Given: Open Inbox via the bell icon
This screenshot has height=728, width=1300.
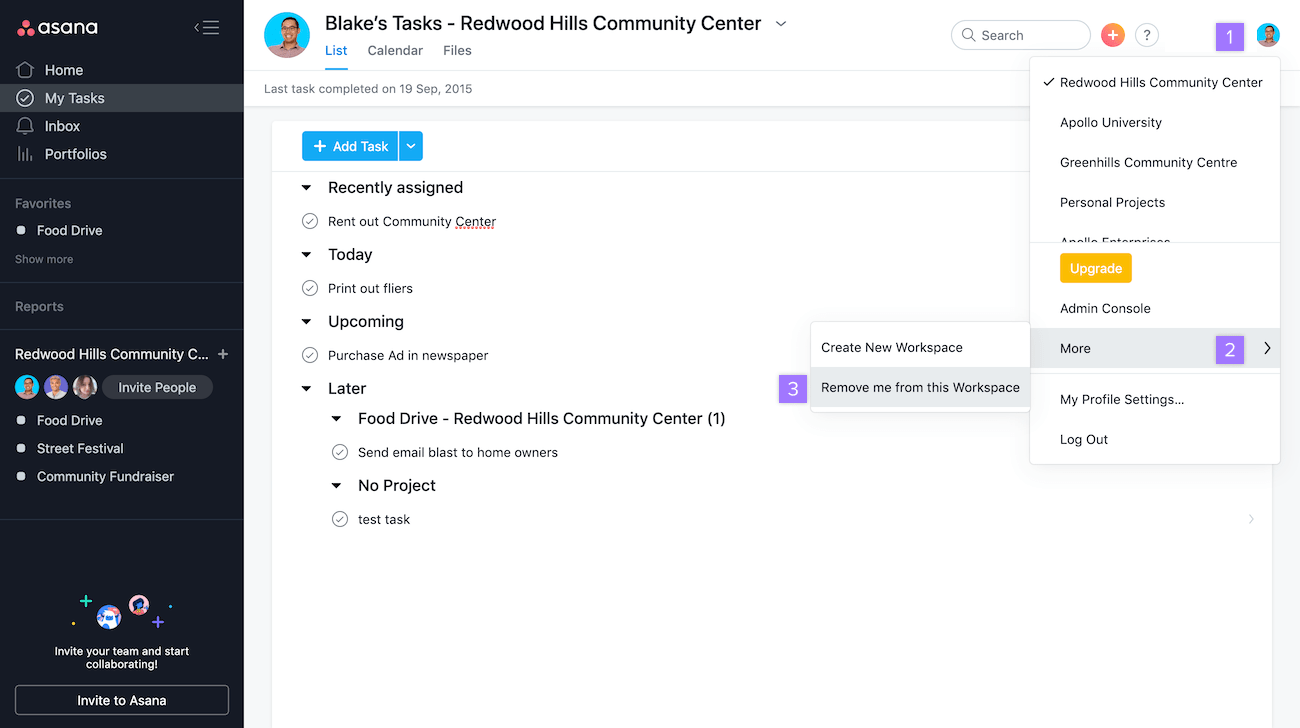Looking at the screenshot, I should point(25,126).
